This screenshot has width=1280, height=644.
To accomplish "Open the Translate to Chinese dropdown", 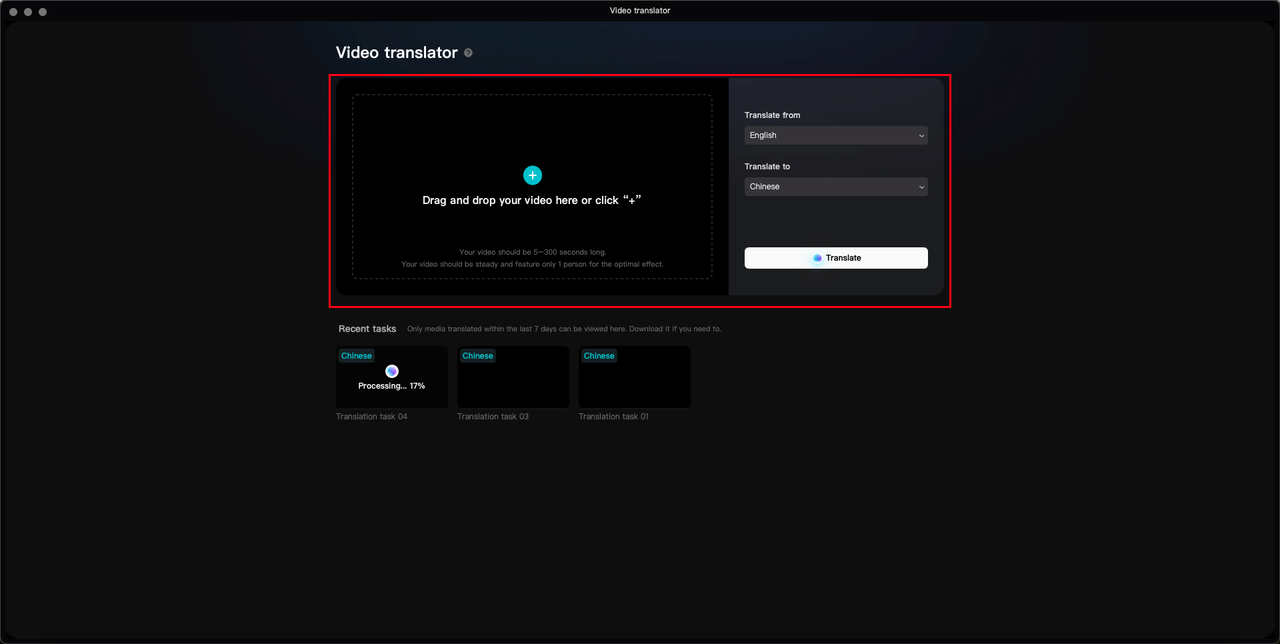I will (836, 187).
